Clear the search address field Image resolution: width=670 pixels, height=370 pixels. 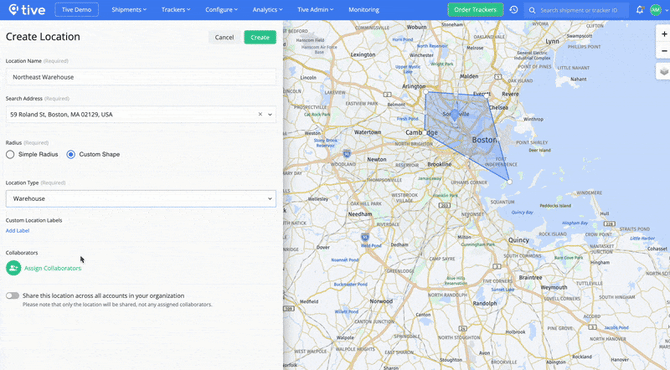pos(260,114)
